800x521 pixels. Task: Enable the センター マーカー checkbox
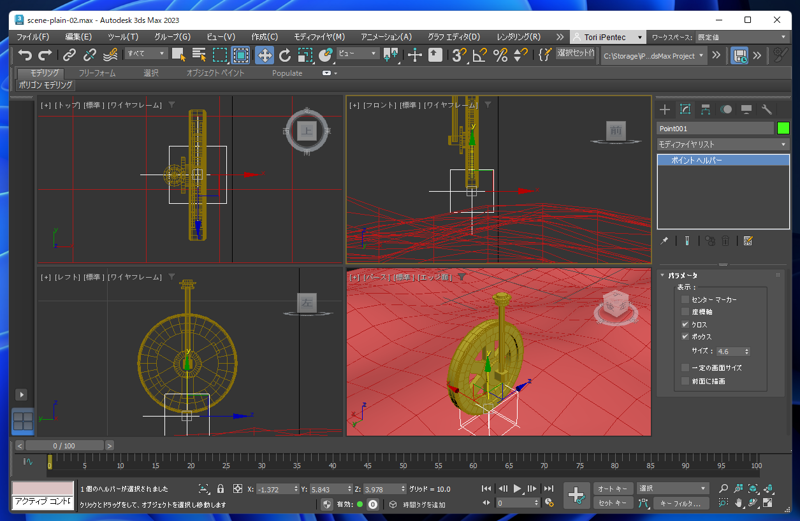[x=685, y=300]
